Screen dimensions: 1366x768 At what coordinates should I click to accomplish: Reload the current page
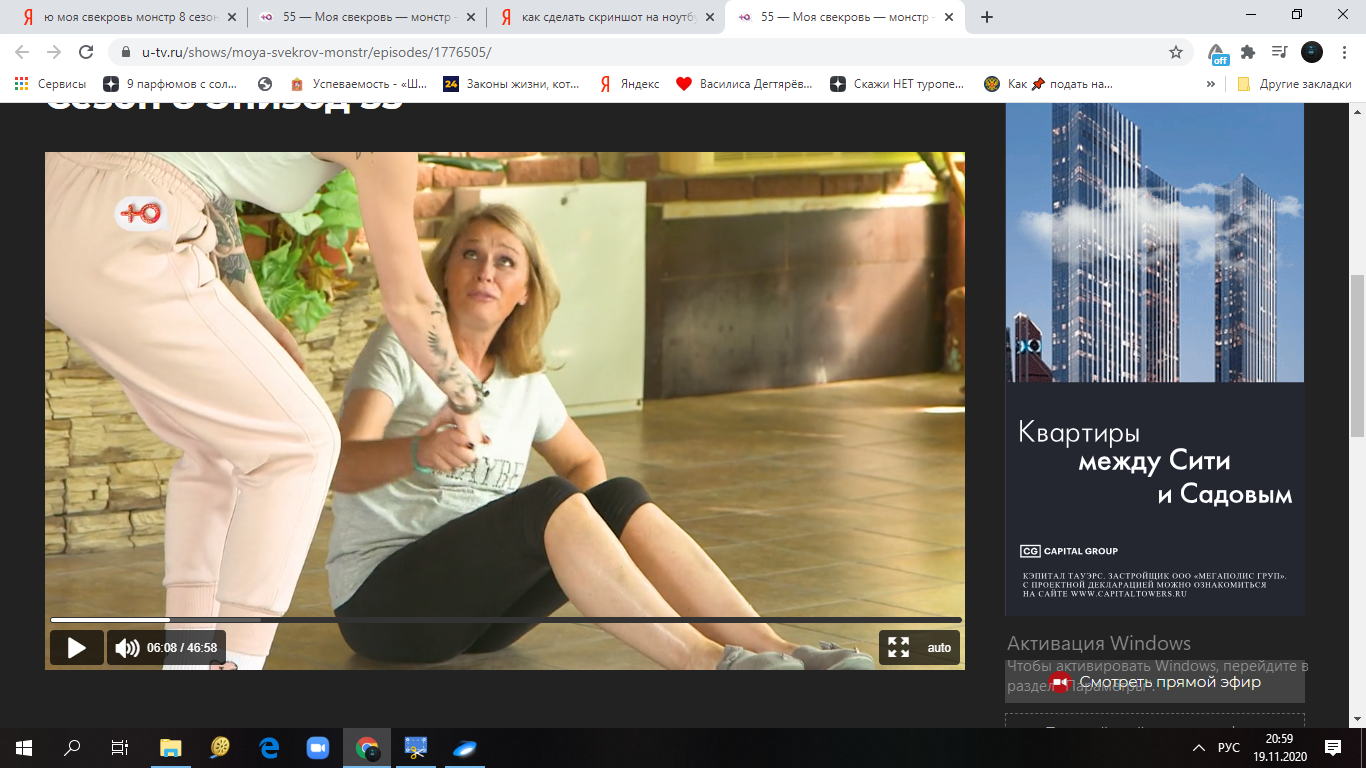86,52
